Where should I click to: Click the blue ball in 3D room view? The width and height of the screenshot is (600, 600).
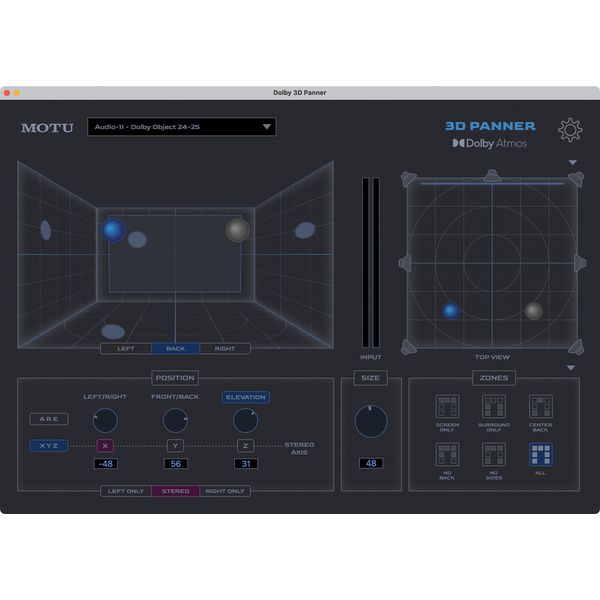coord(113,230)
